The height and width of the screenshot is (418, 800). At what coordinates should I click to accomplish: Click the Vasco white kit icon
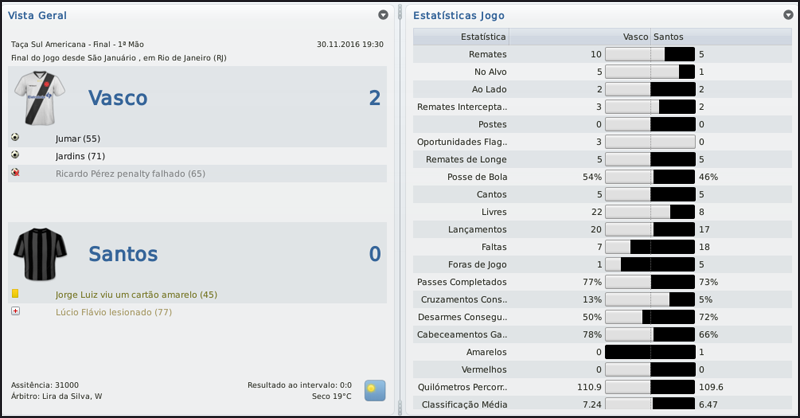38,98
